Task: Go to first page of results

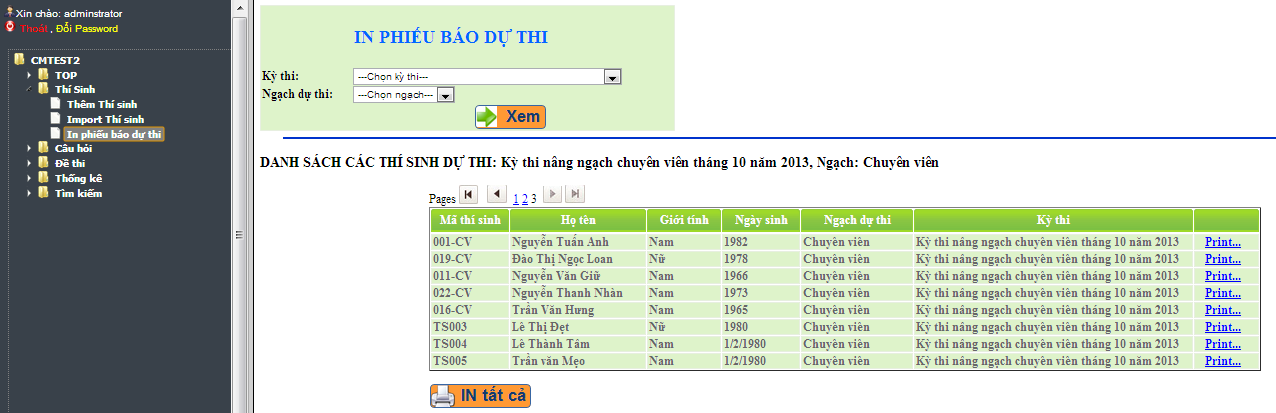Action: point(468,194)
